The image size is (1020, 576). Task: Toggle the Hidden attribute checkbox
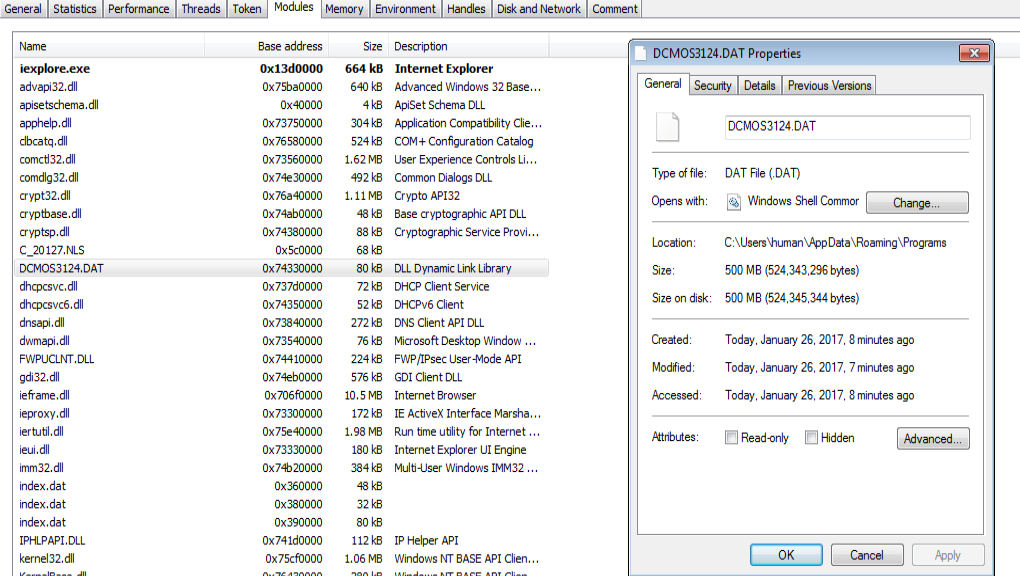[811, 438]
